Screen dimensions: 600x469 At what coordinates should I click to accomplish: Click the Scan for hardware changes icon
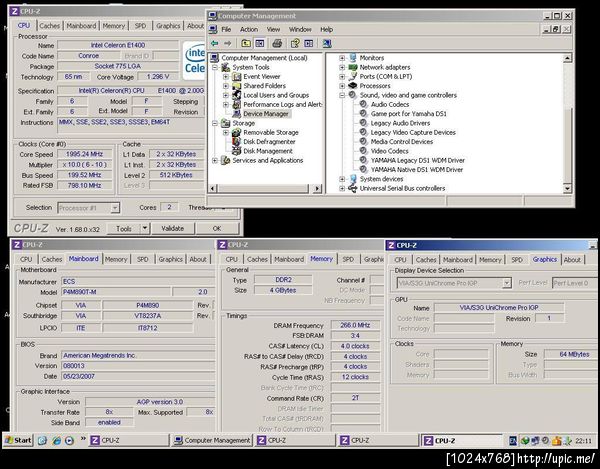point(327,44)
